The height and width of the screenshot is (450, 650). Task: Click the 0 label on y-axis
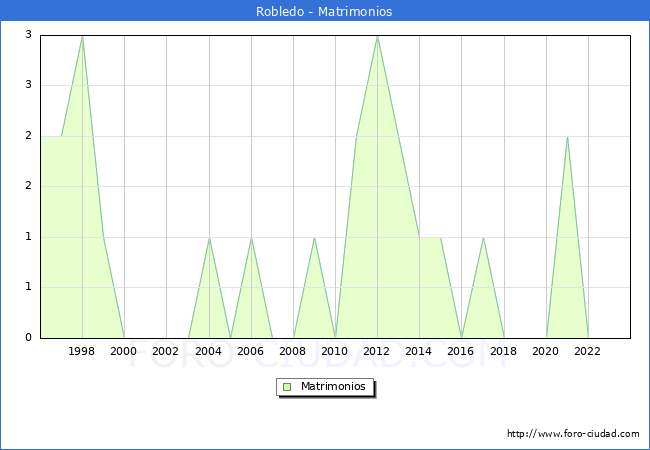[29, 338]
